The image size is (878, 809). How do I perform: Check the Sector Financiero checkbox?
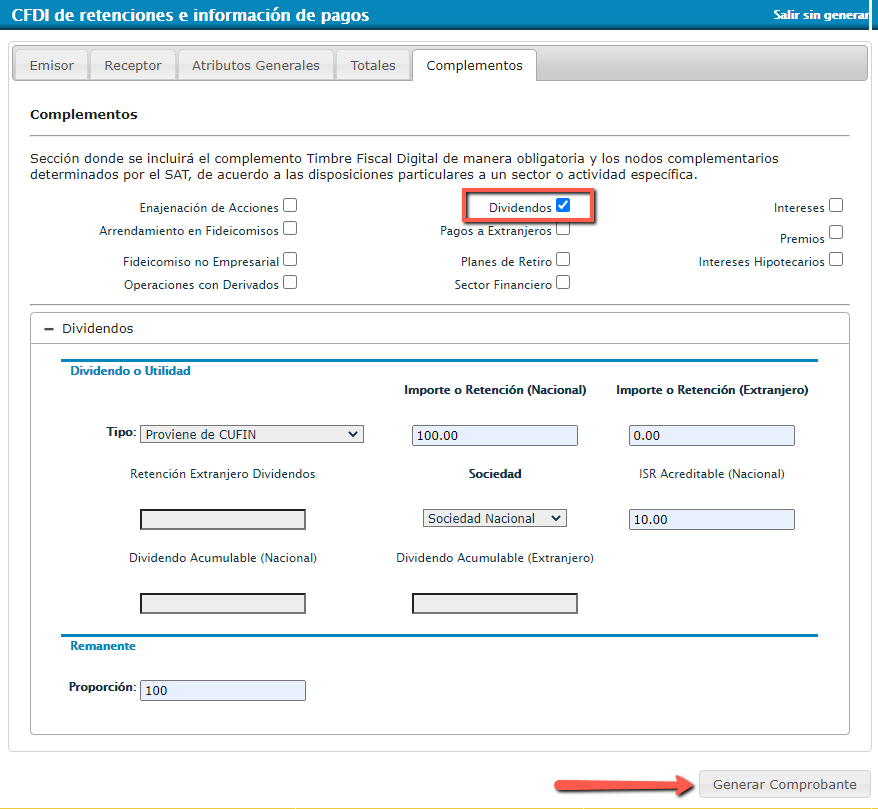(563, 282)
